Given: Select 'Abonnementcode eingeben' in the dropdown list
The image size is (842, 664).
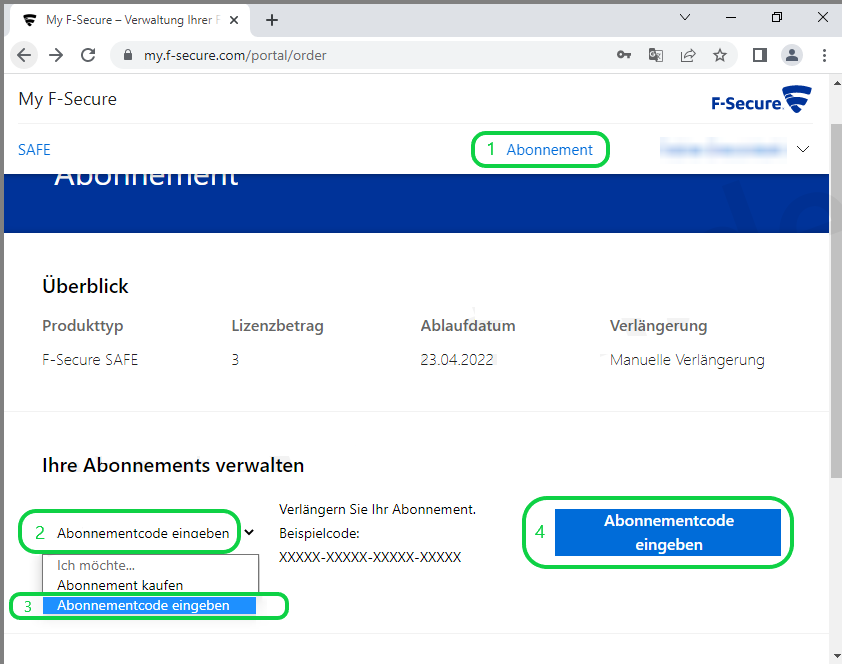Looking at the screenshot, I should pos(149,605).
